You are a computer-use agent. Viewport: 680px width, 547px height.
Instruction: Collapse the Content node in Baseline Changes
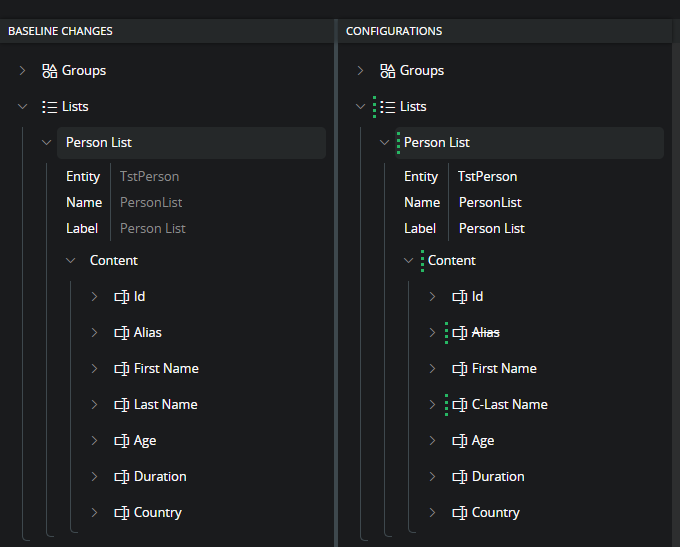pos(70,261)
